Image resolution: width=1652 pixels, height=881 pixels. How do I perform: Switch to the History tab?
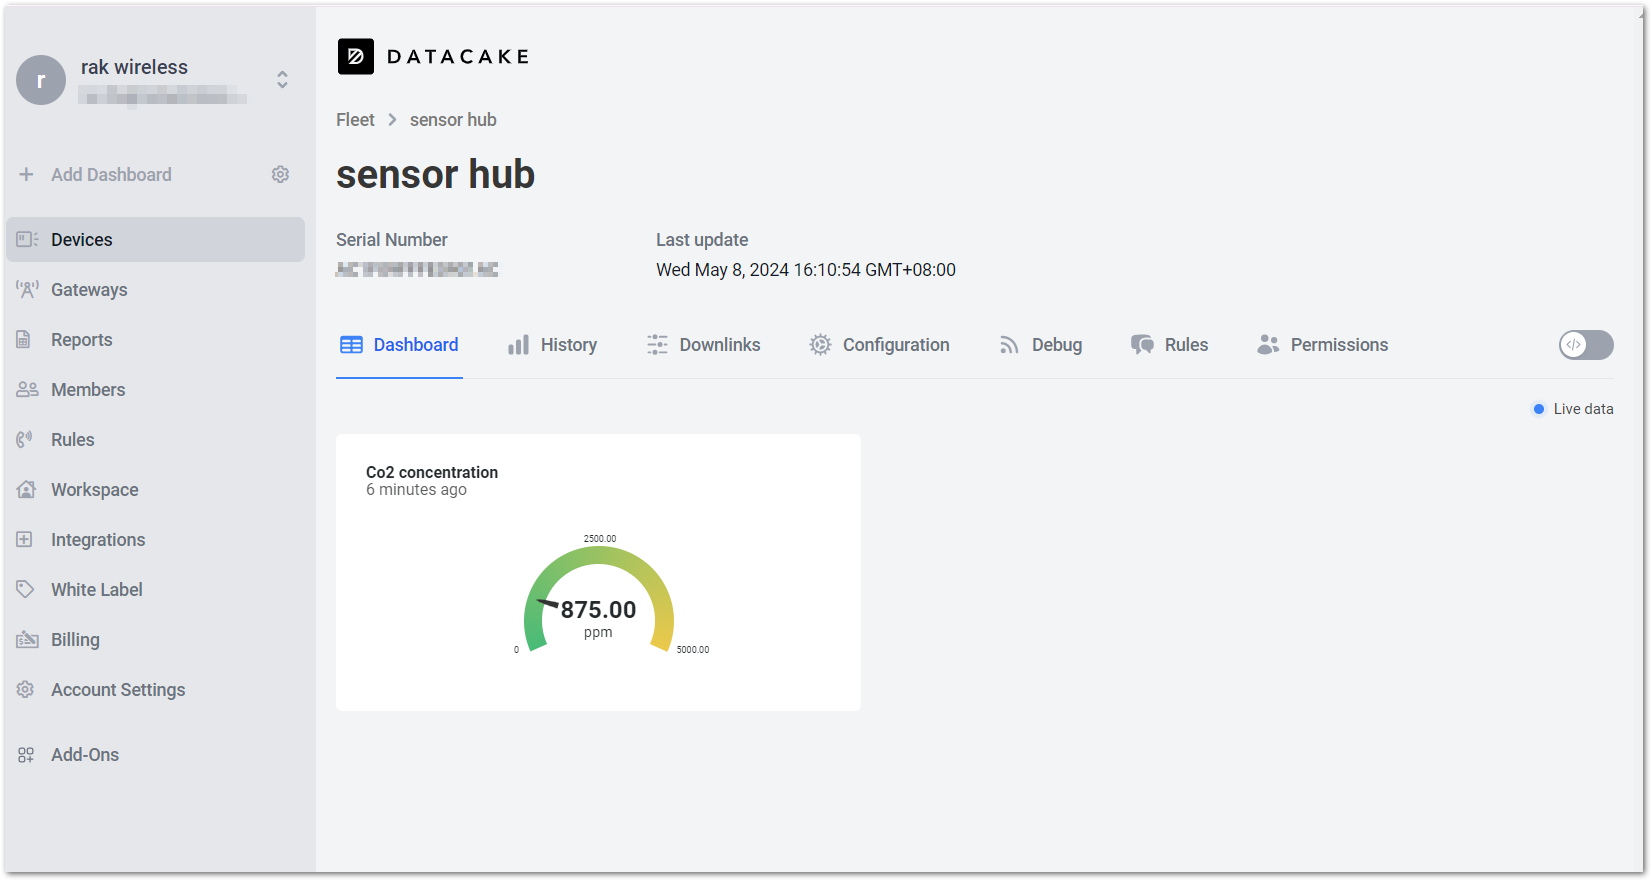coord(552,345)
